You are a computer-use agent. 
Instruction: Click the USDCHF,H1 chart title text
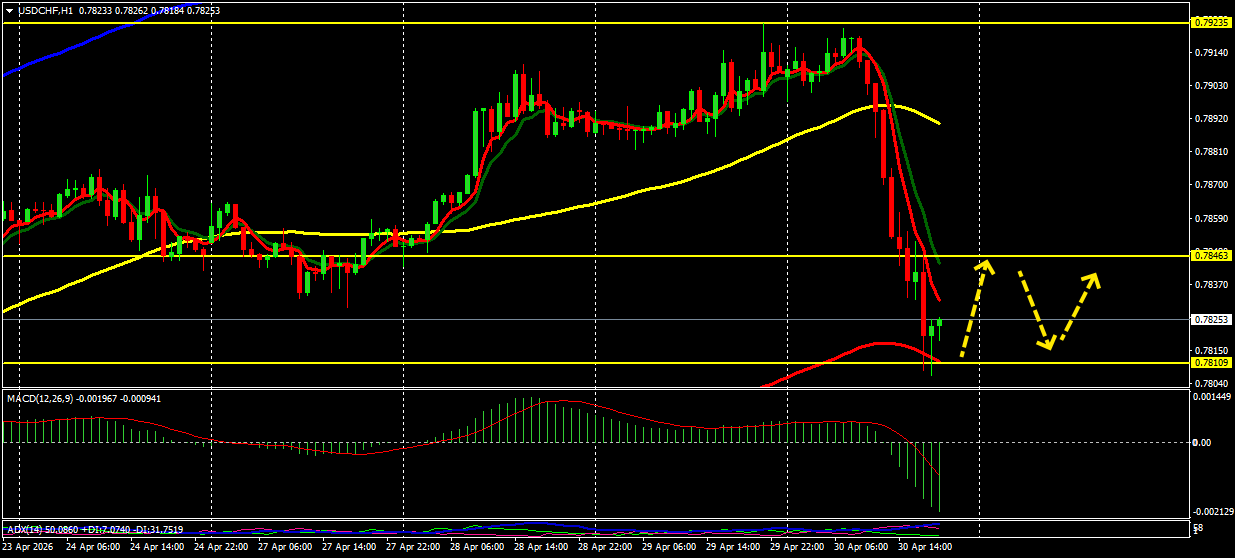coord(44,10)
